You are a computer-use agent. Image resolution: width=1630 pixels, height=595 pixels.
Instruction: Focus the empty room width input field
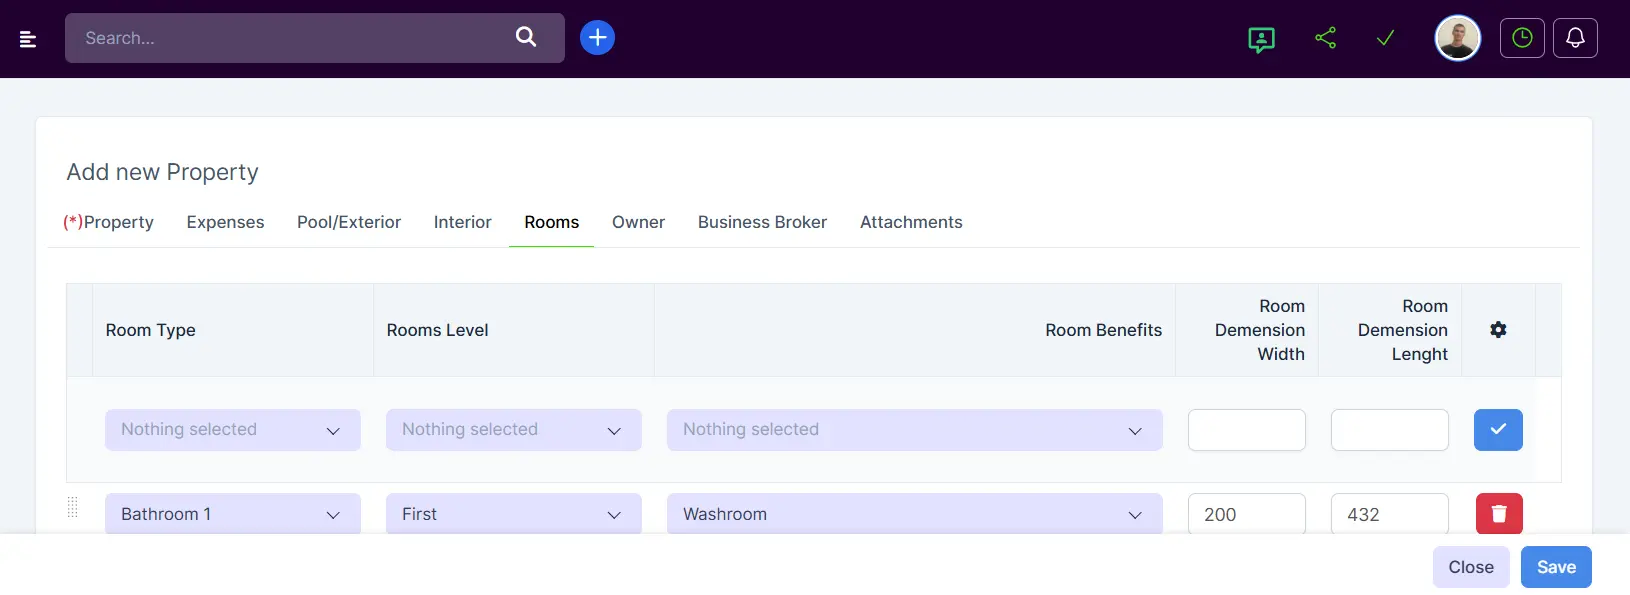1246,430
